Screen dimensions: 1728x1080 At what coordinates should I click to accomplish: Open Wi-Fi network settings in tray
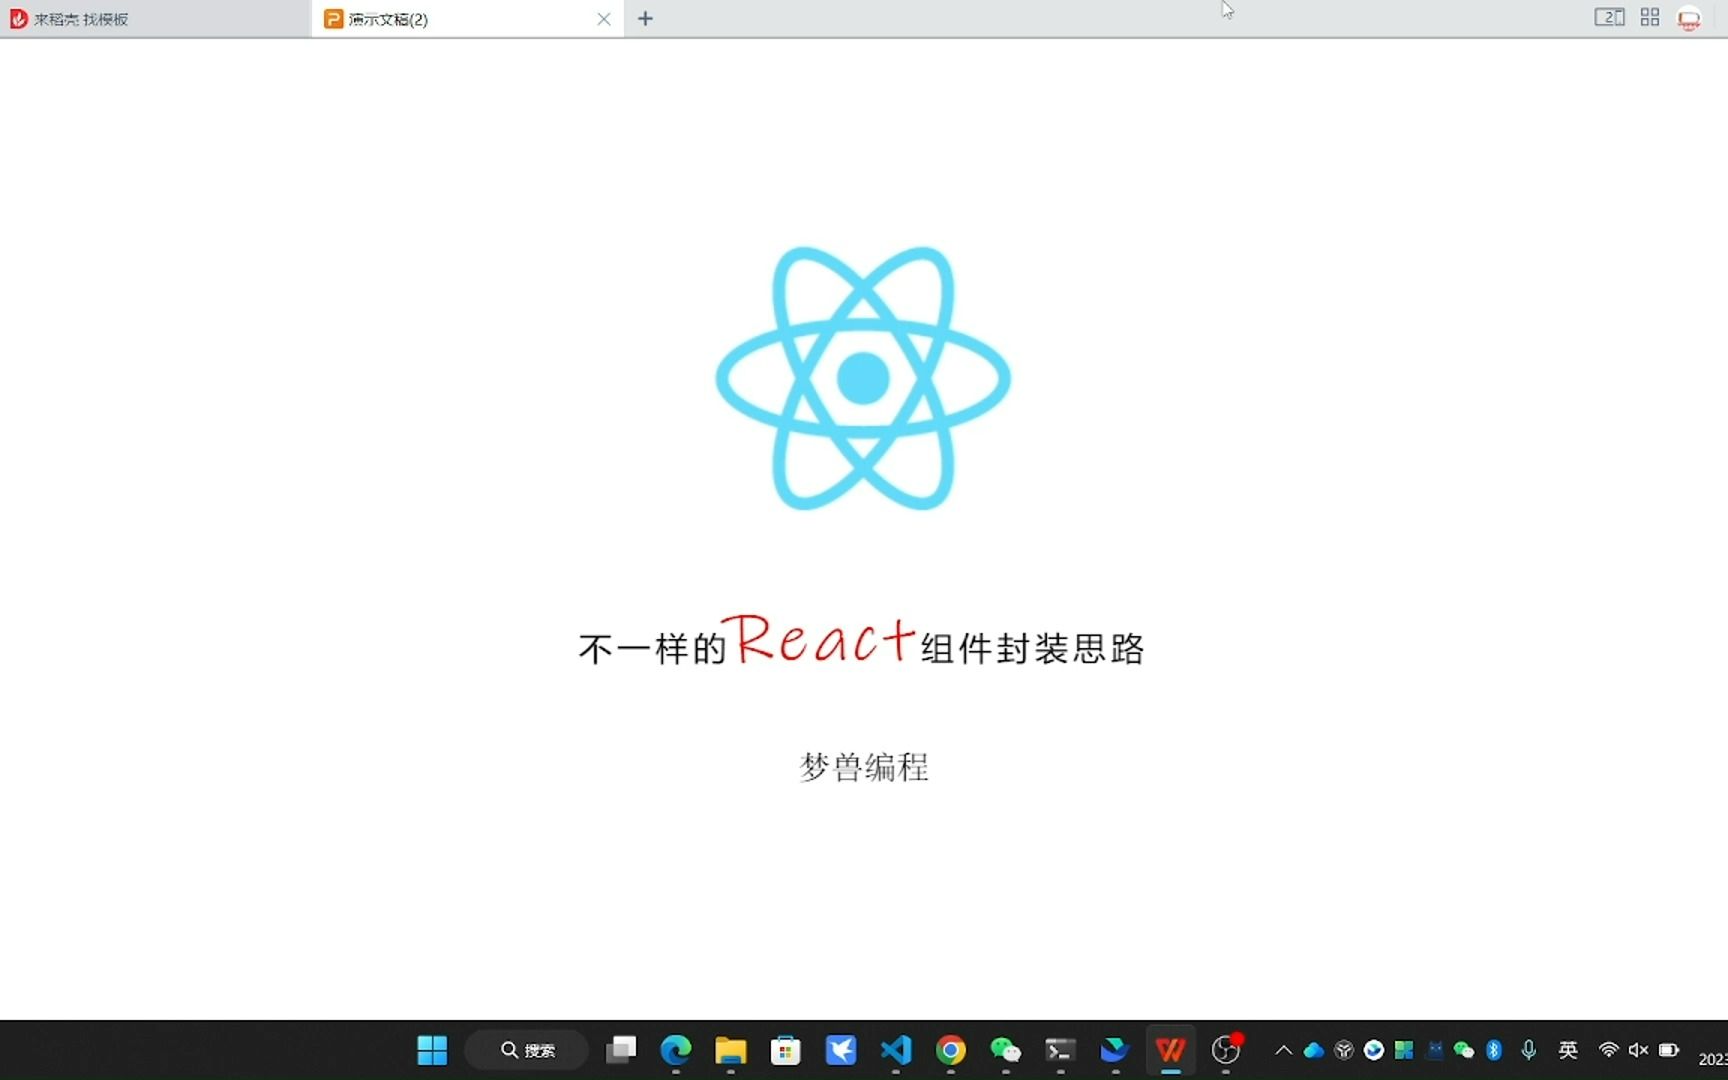[x=1609, y=1050]
